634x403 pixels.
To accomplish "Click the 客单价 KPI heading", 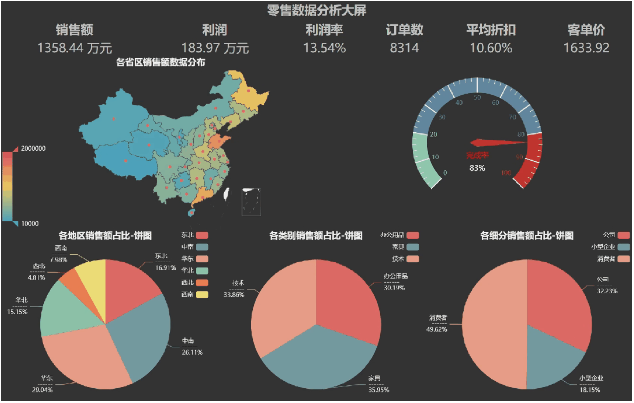I will 587,30.
